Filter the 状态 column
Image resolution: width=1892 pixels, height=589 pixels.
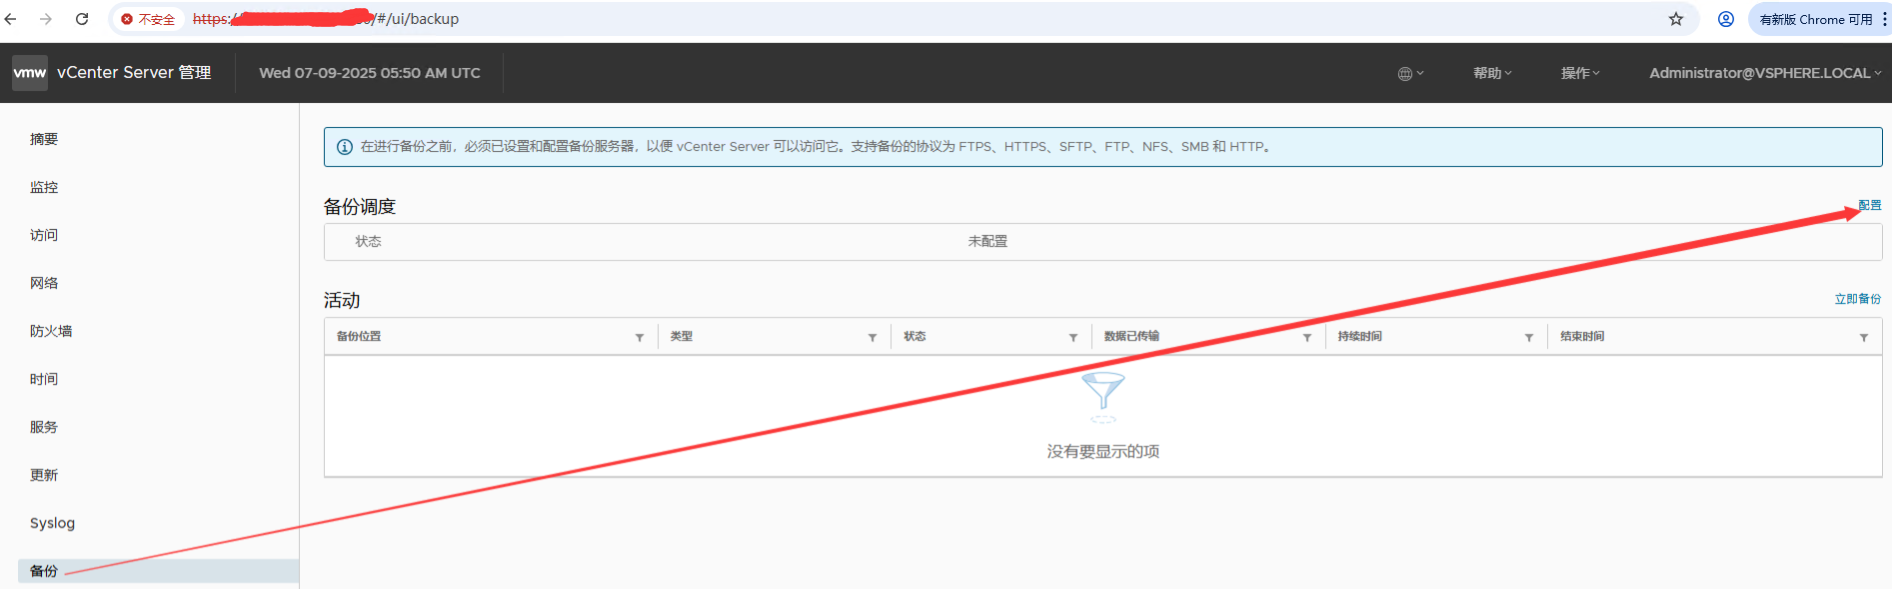click(1073, 337)
